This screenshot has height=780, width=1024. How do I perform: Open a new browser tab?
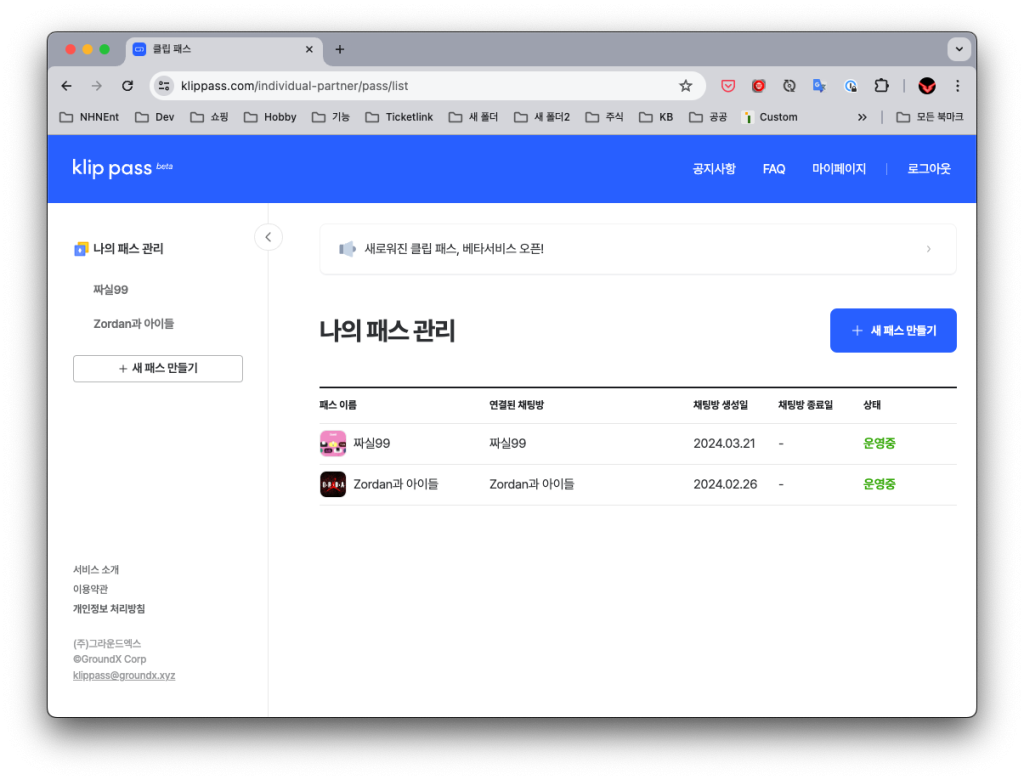click(x=340, y=49)
